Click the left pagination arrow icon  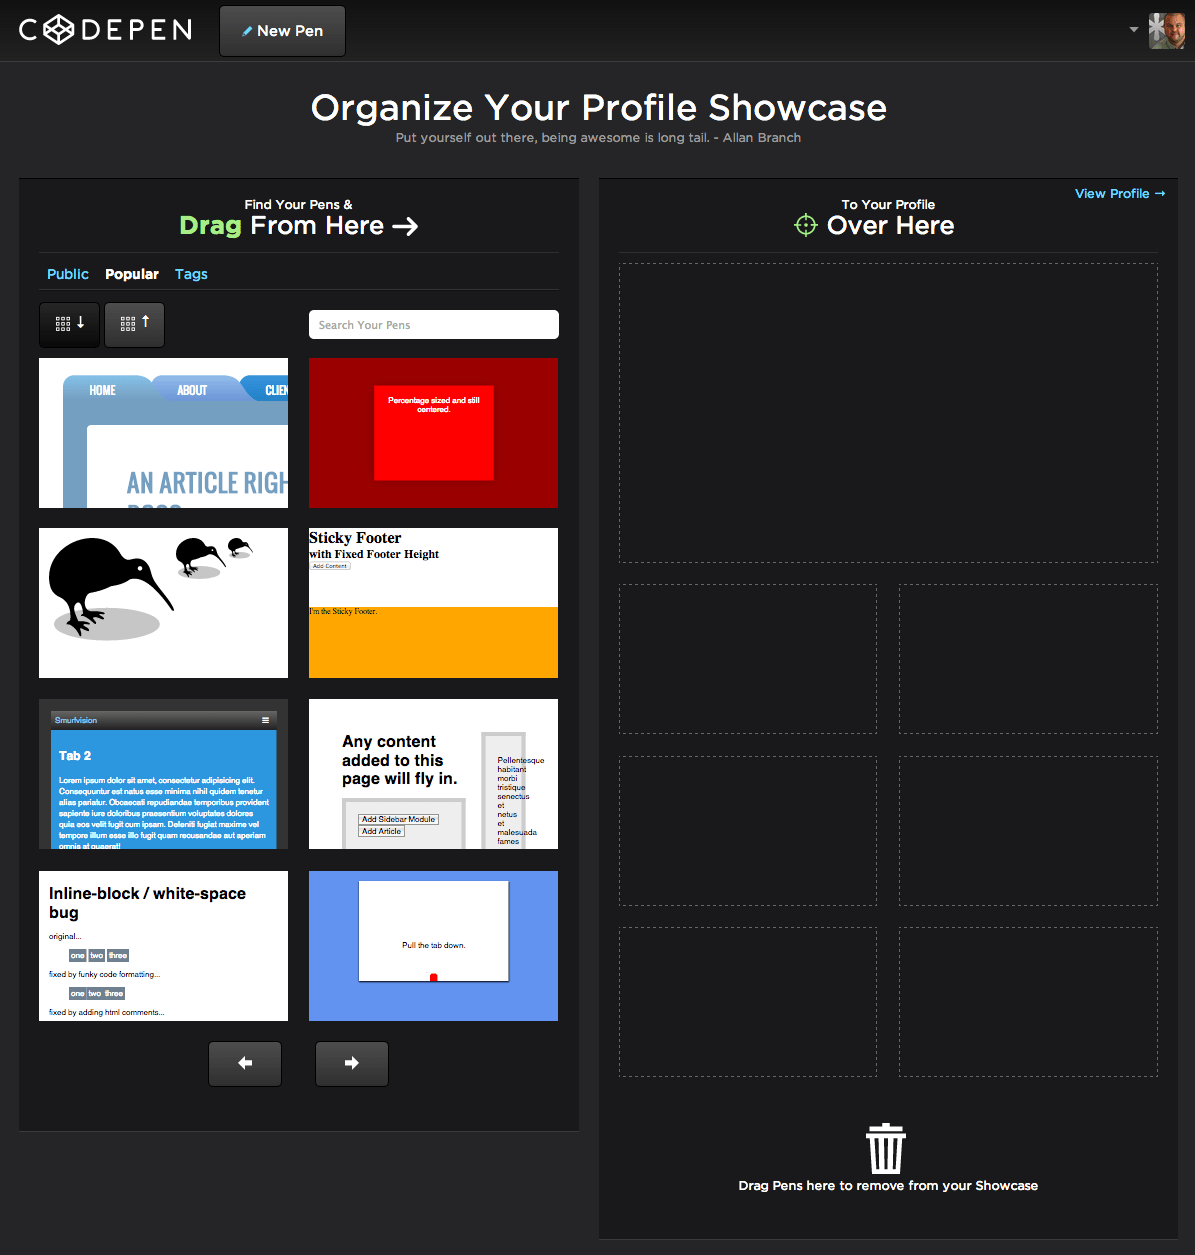244,1063
